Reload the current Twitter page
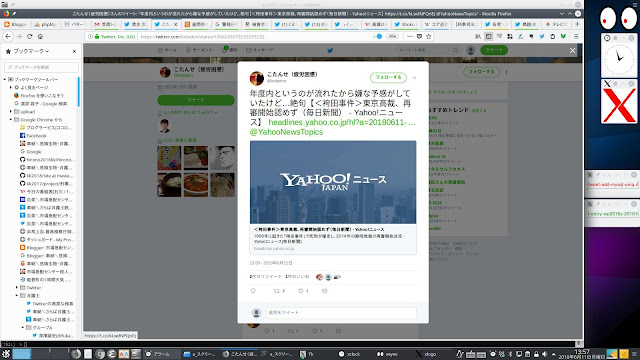640x360 pixels. click(x=29, y=36)
